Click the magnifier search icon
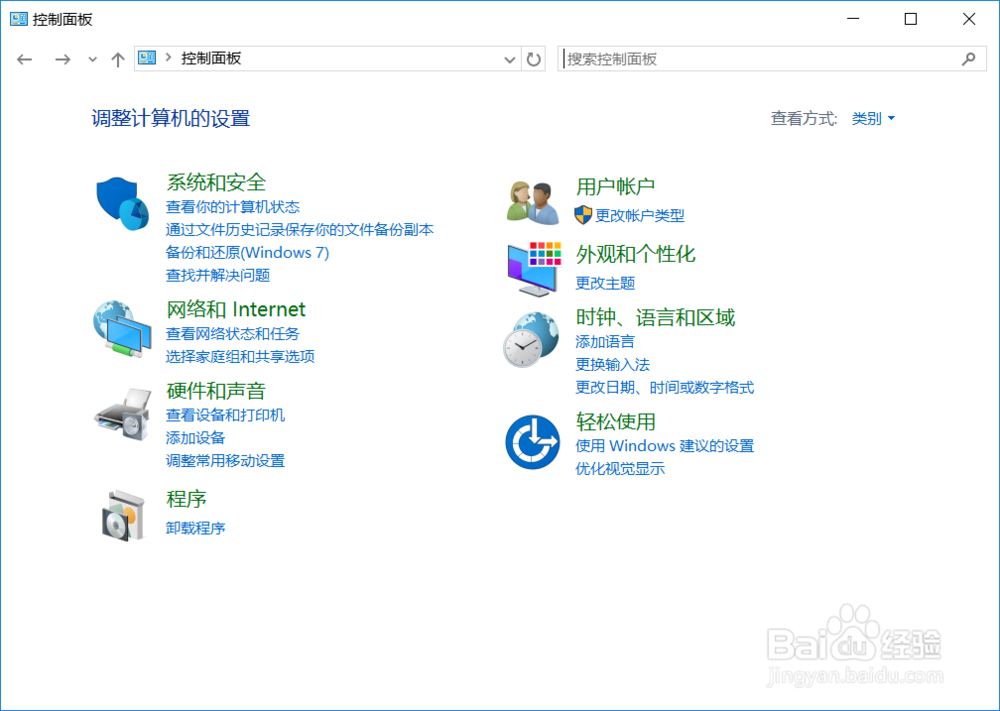Viewport: 1000px width, 711px height. 968,59
